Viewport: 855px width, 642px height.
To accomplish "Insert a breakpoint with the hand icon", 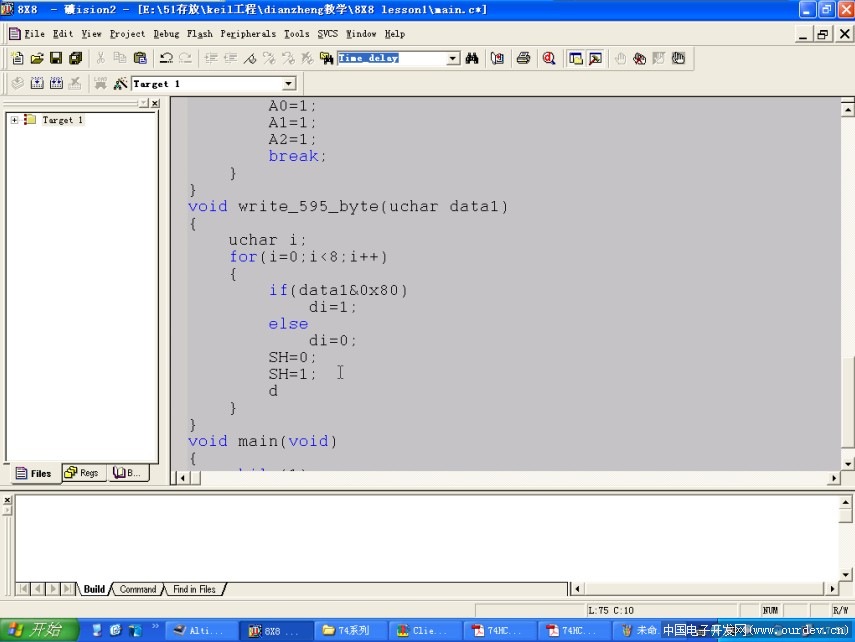I will point(621,58).
